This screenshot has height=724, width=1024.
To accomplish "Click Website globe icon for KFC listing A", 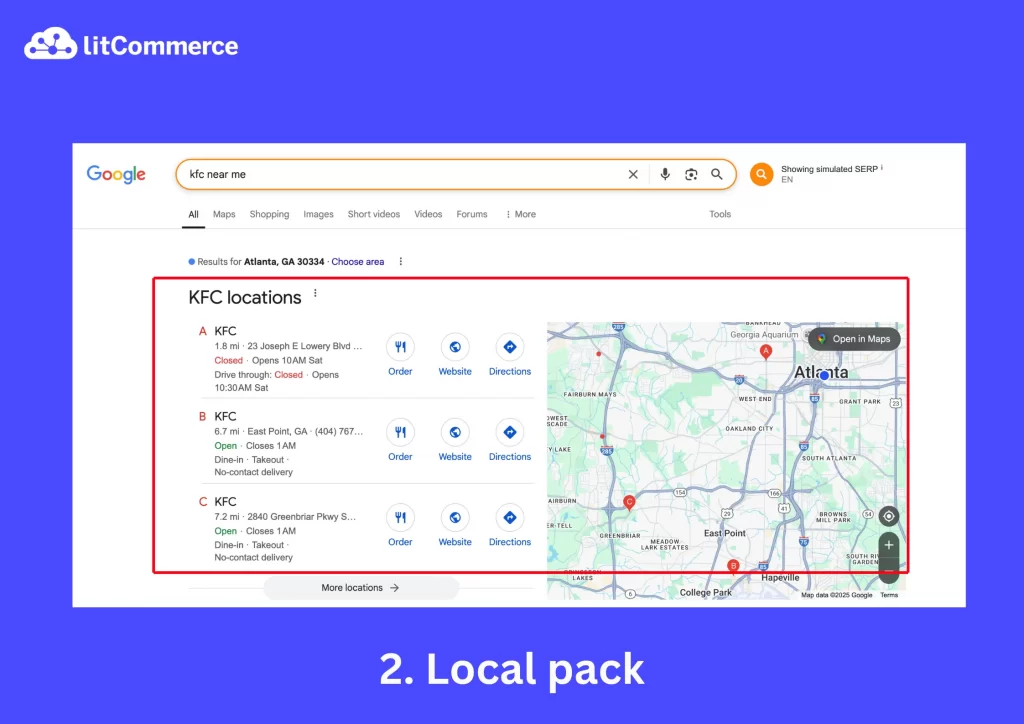I will (x=455, y=347).
